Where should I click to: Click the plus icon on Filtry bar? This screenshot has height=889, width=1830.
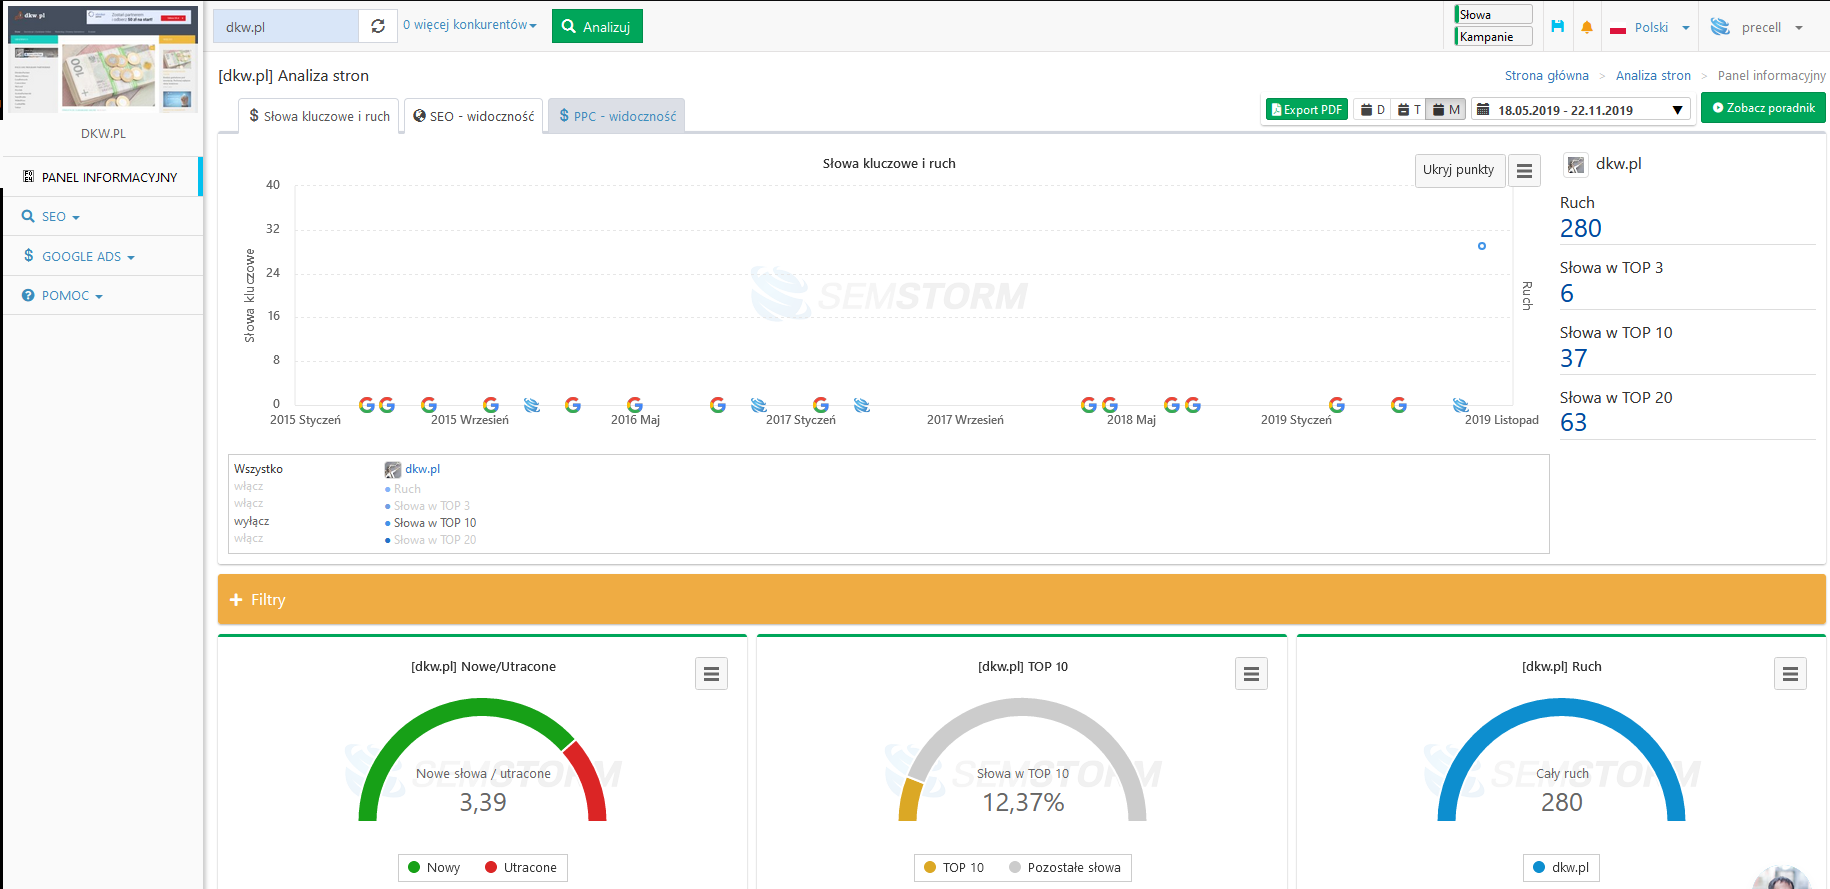coord(236,599)
